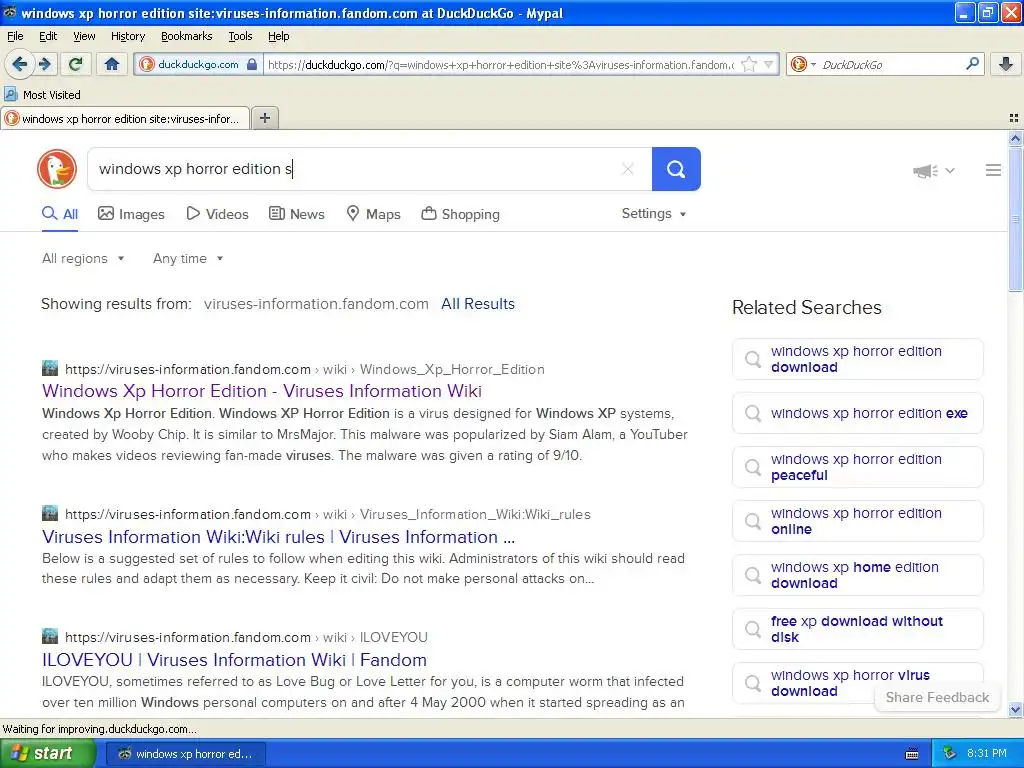Screen dimensions: 1024x768
Task: Click the search magnifier in toolbar search box
Action: 972,63
